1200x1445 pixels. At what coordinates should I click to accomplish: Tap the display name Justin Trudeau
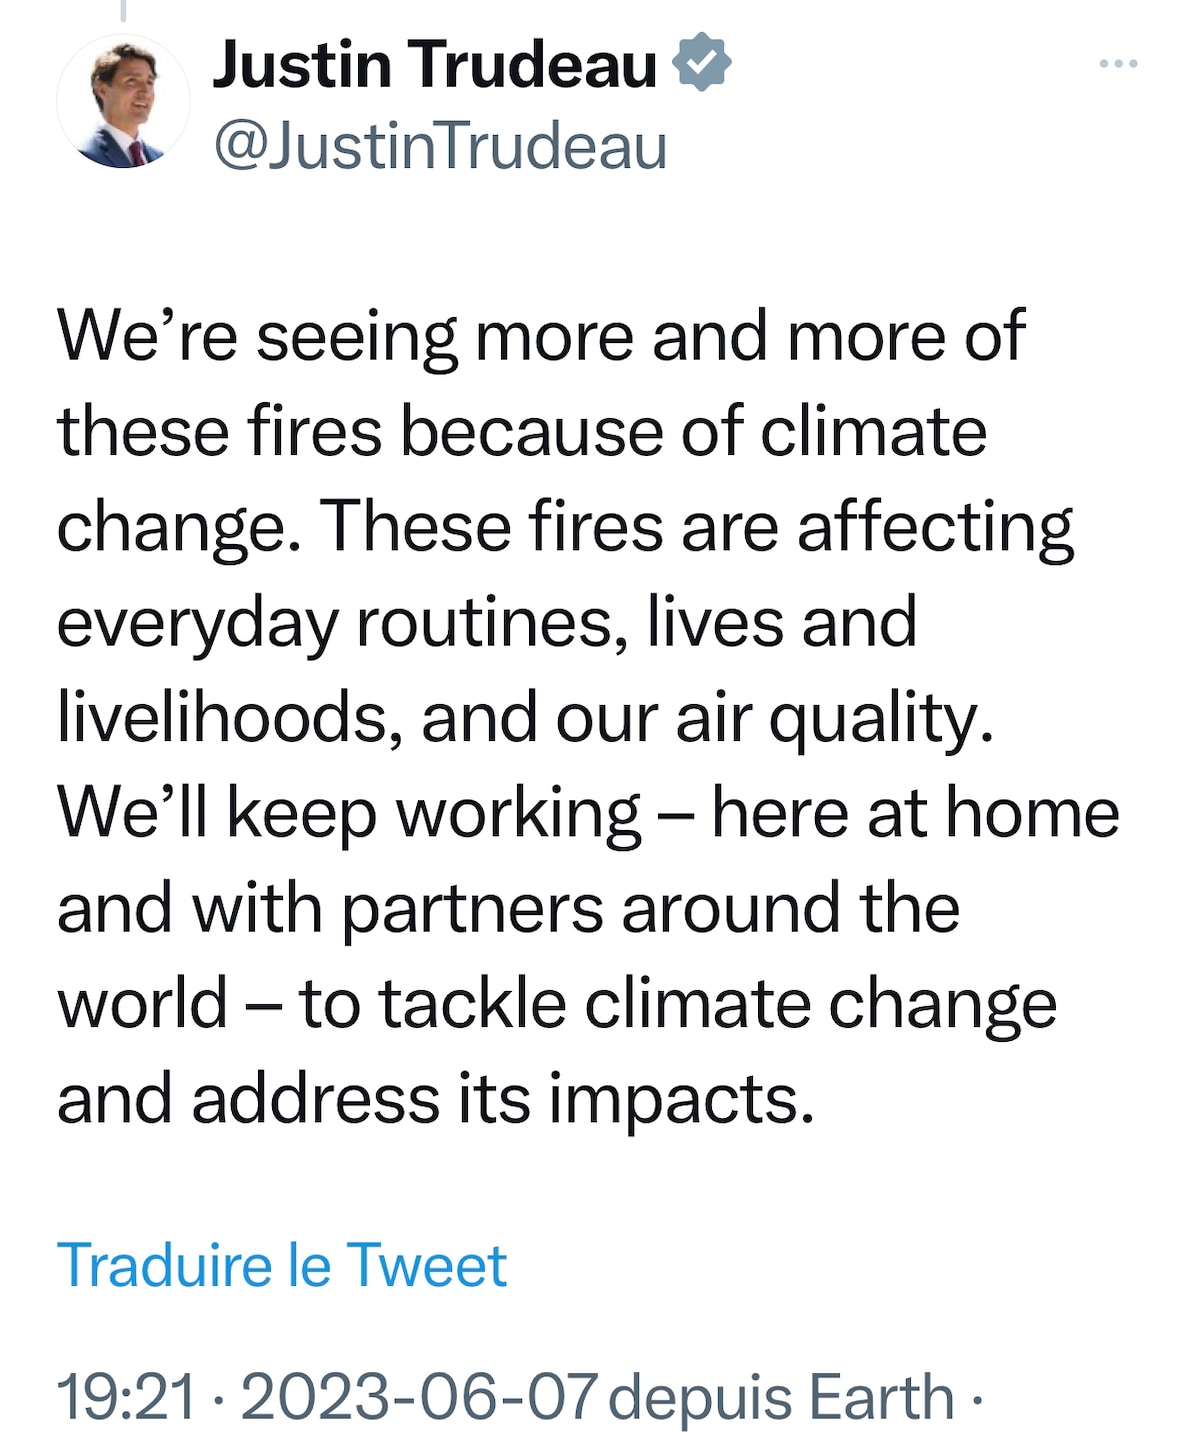point(435,64)
